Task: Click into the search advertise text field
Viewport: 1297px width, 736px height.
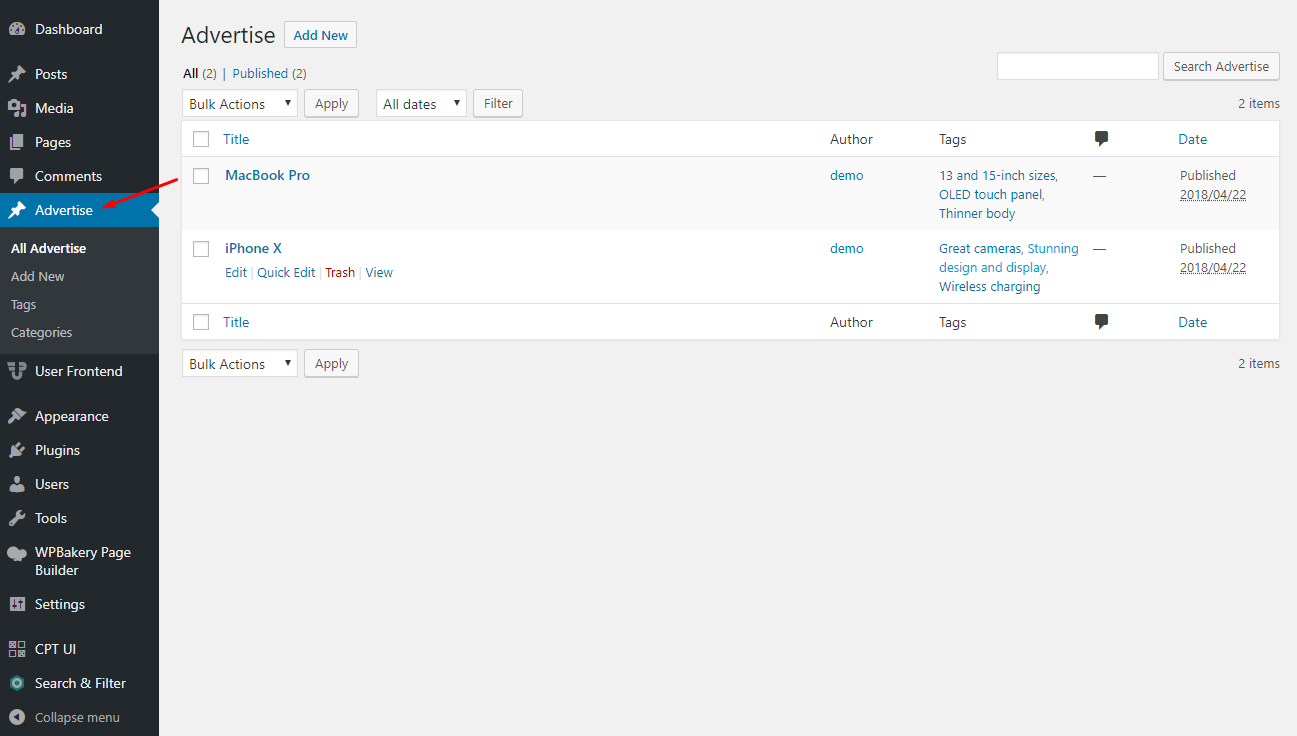Action: coord(1078,66)
